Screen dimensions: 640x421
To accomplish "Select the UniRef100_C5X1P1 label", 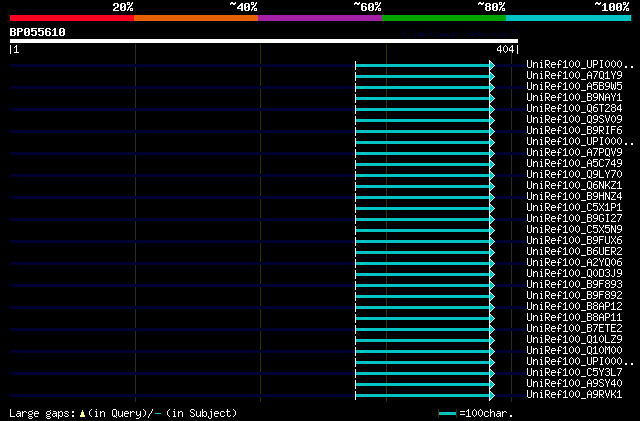I will [574, 208].
